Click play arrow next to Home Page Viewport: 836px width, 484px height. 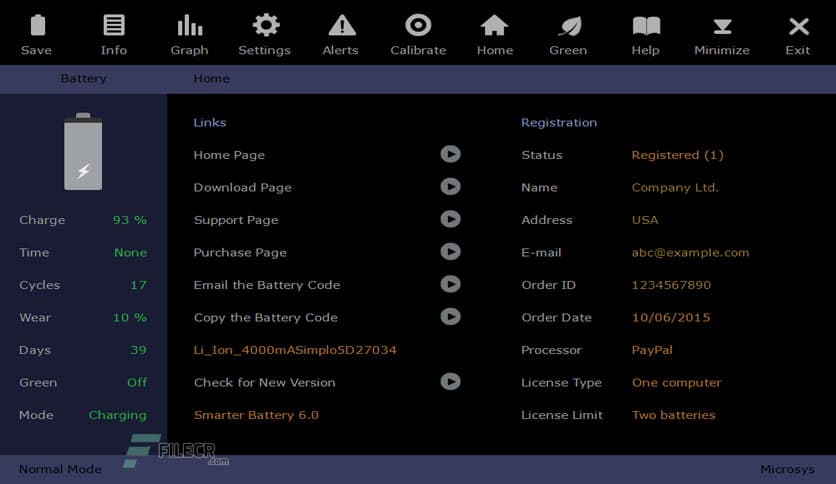tap(451, 154)
